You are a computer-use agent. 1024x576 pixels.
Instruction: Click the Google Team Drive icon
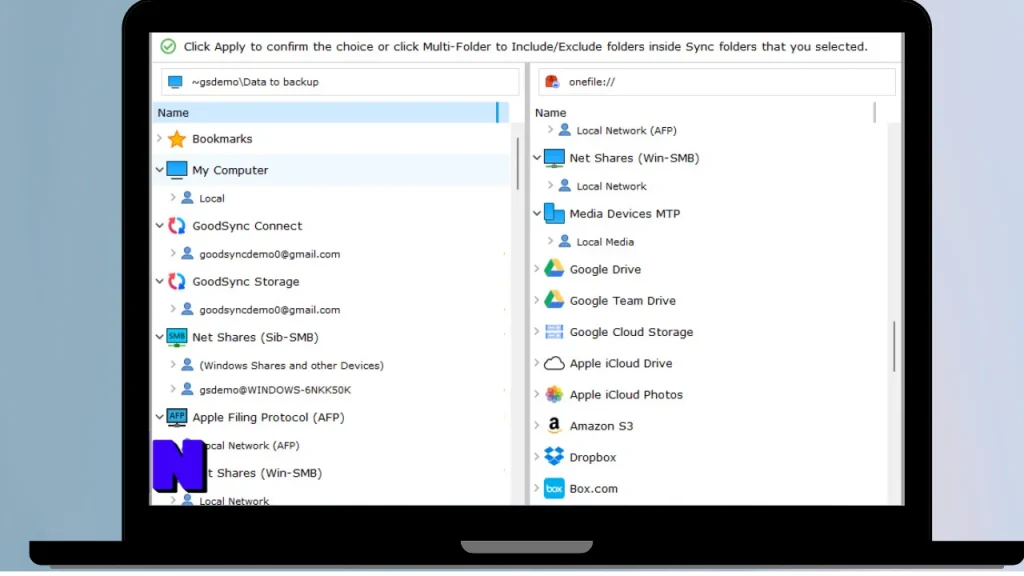click(554, 300)
